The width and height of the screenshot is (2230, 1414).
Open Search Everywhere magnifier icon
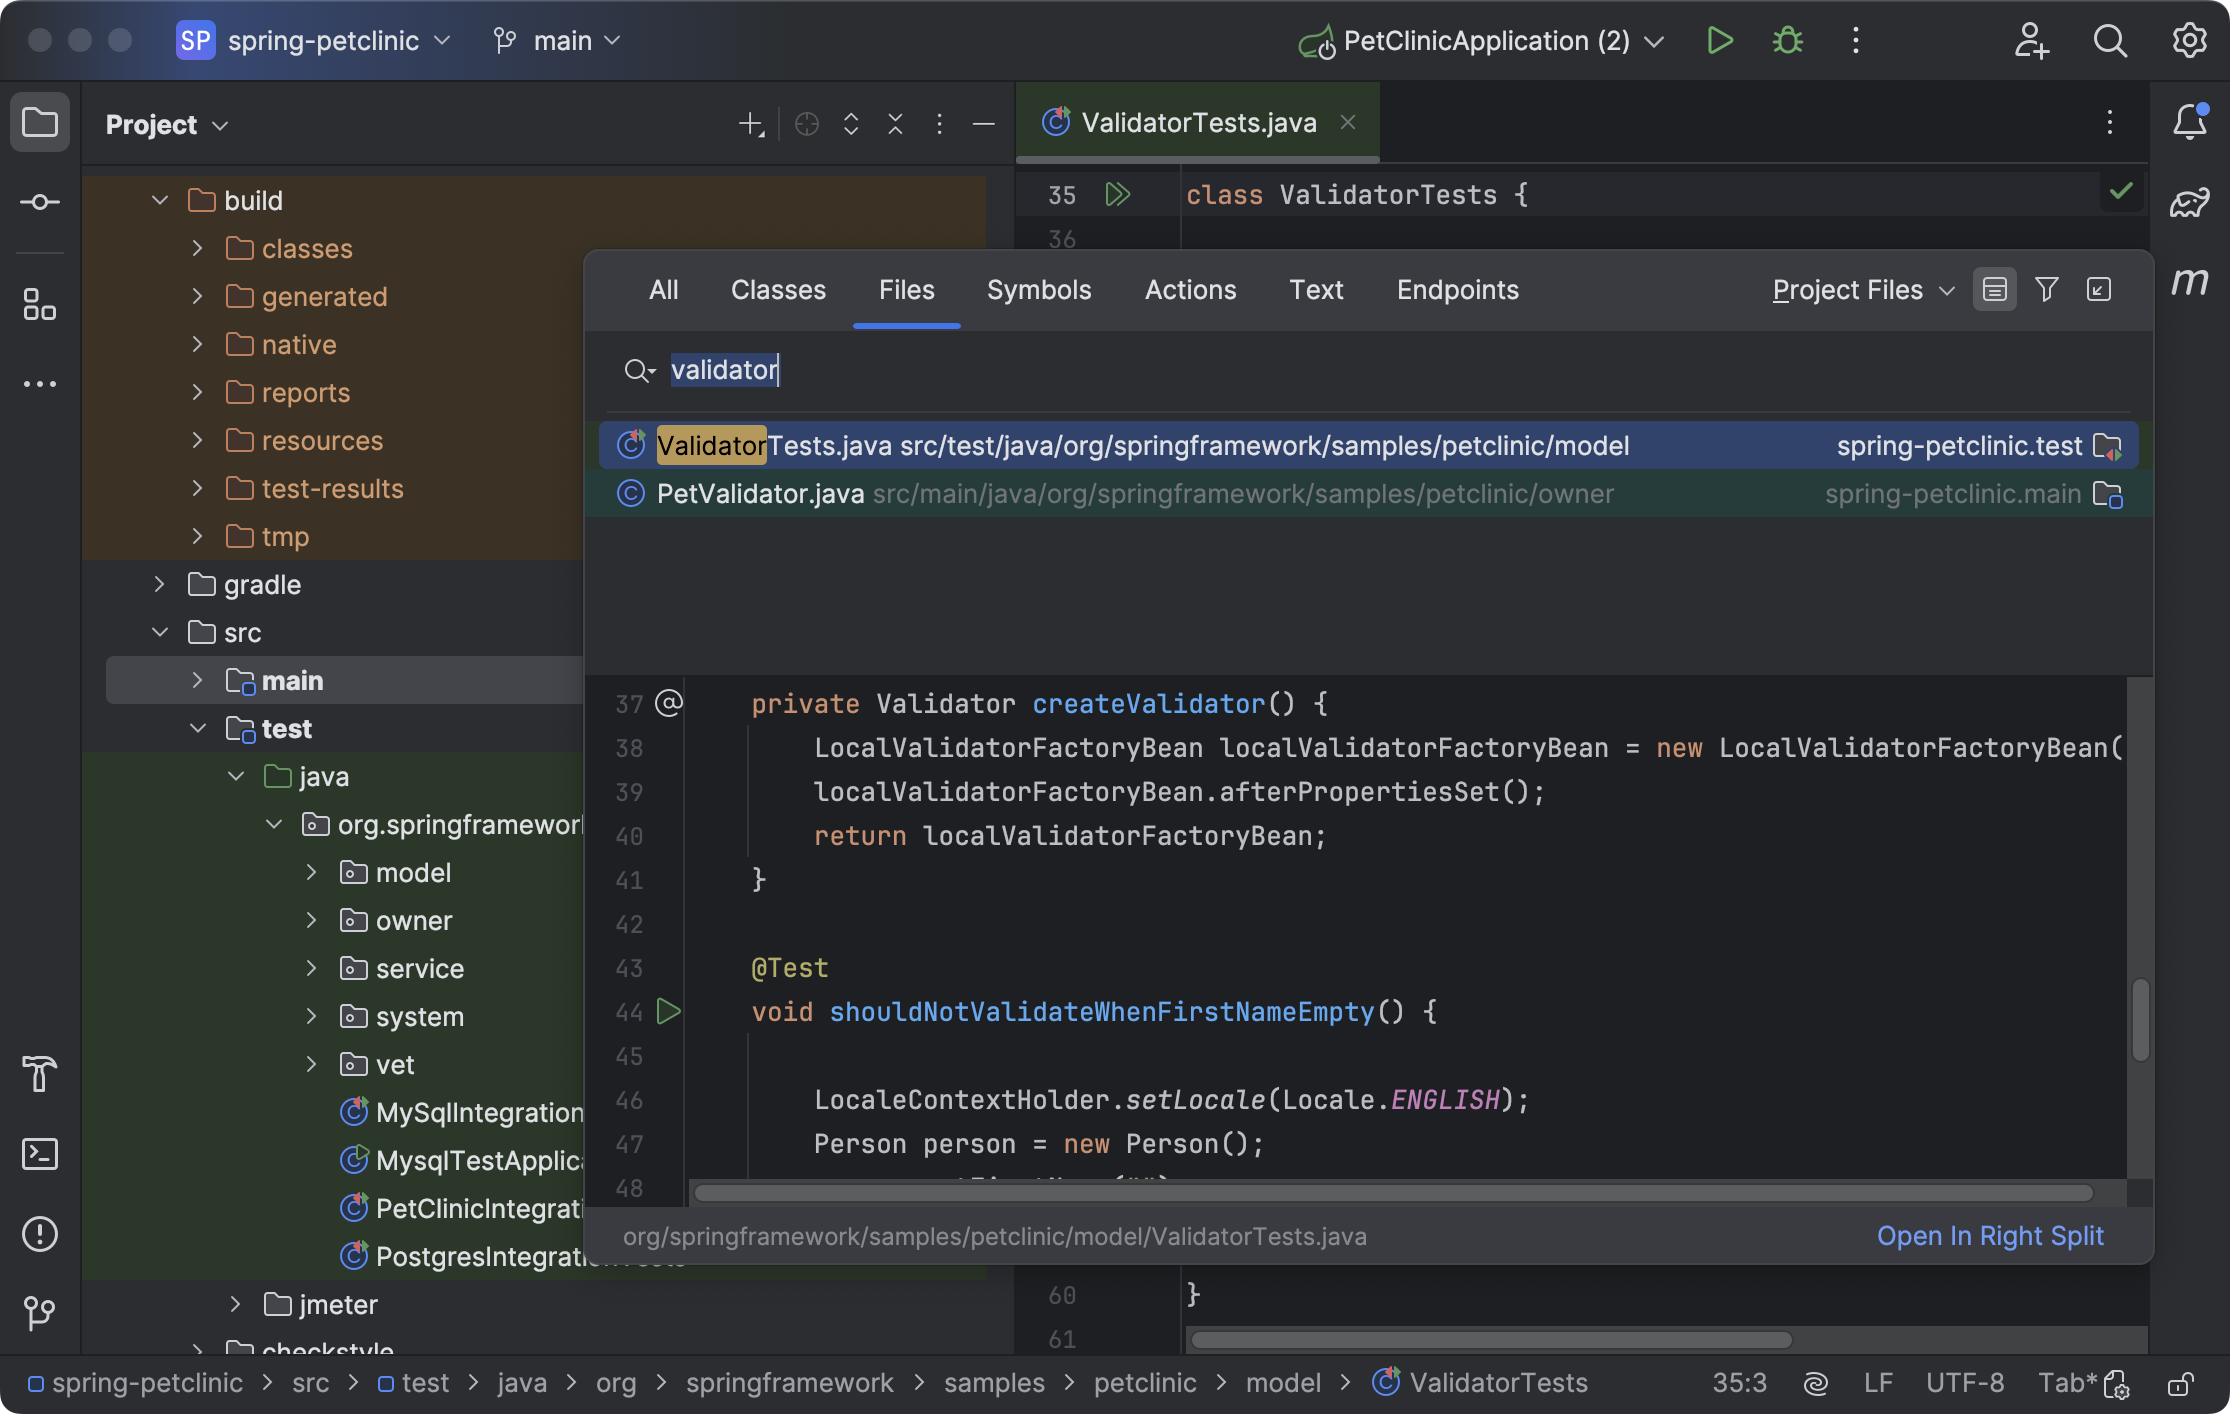pos(2110,40)
